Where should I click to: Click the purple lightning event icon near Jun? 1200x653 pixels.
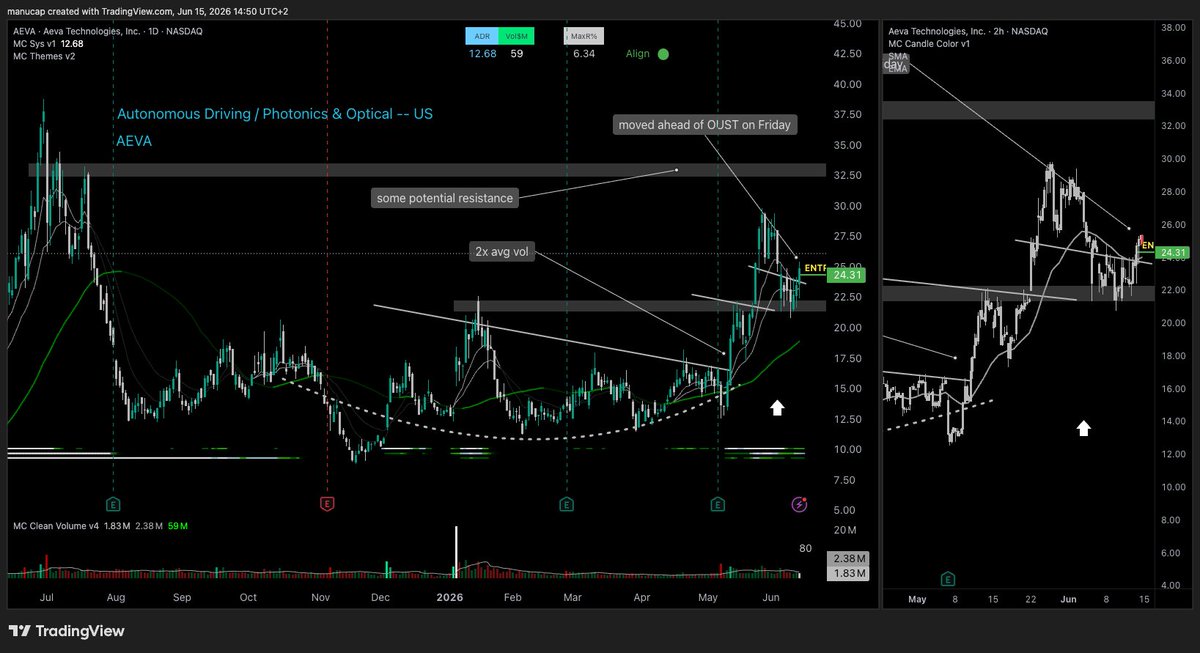tap(800, 503)
